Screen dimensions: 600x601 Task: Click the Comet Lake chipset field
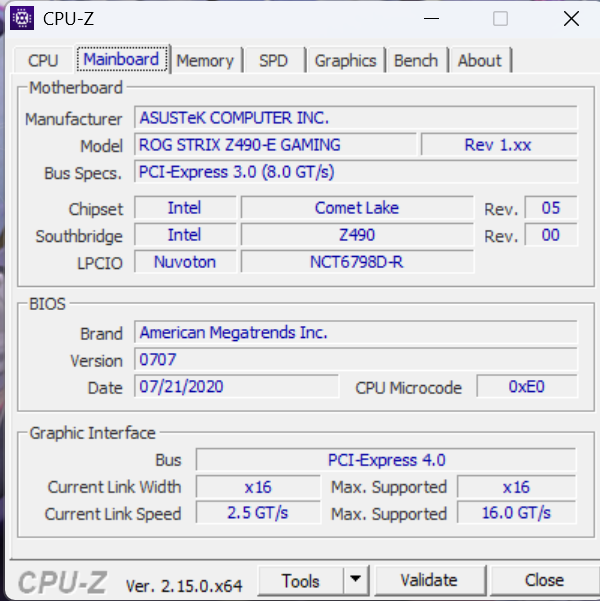(x=357, y=208)
